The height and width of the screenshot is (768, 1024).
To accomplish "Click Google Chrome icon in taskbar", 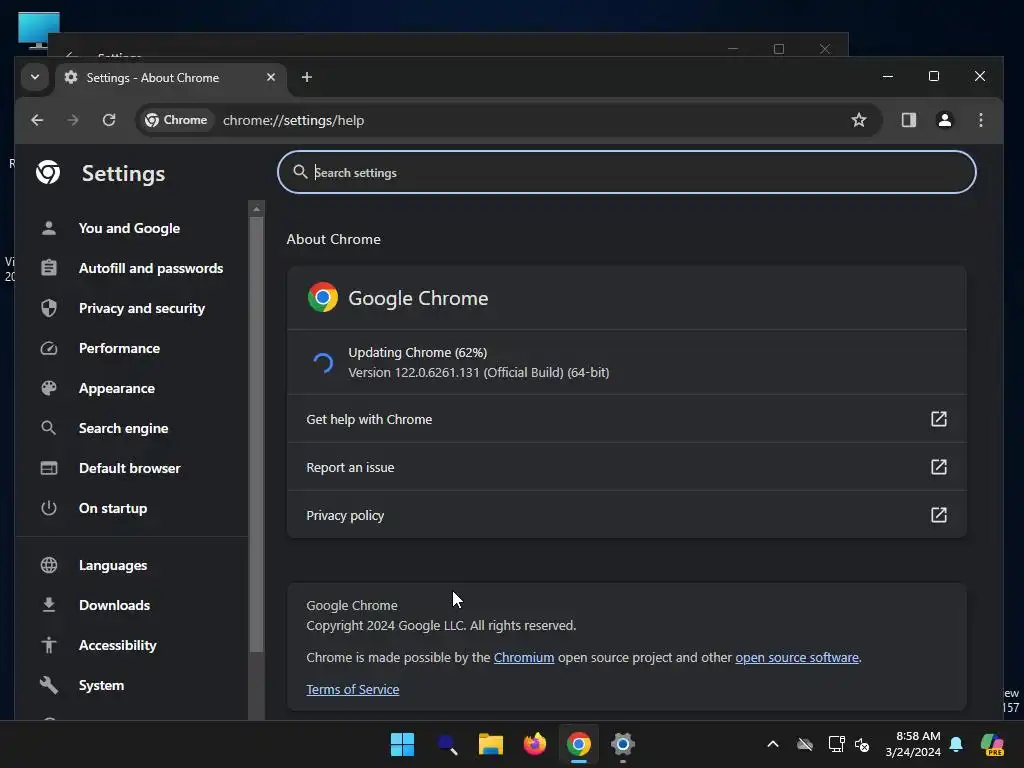I will (x=579, y=744).
